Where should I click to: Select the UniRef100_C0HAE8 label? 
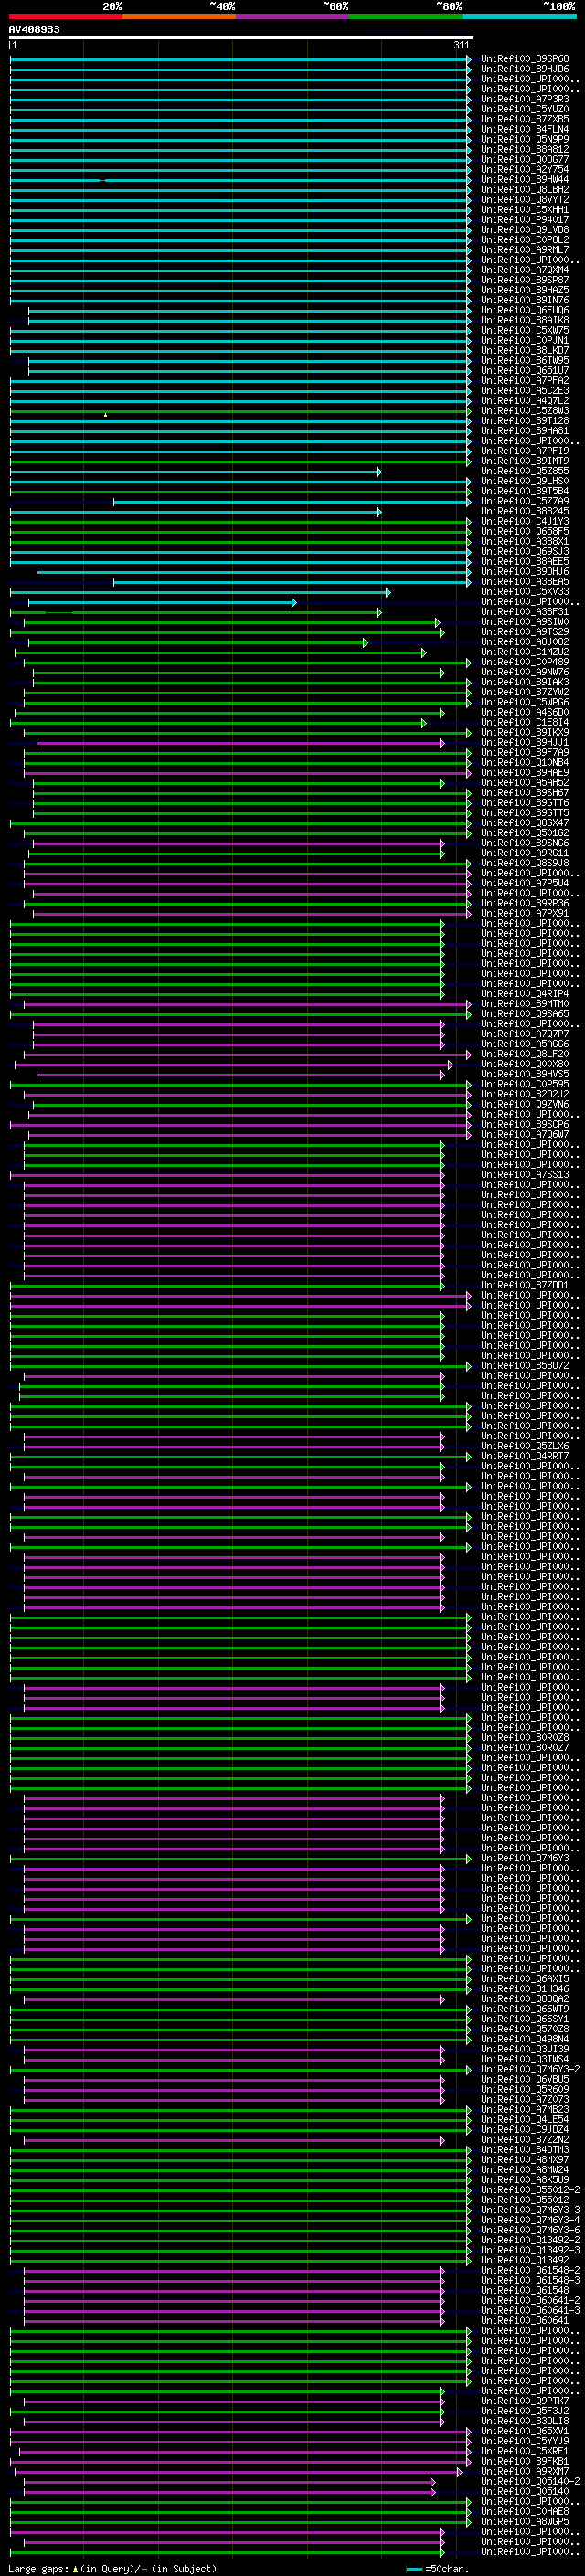pyautogui.click(x=524, y=2511)
